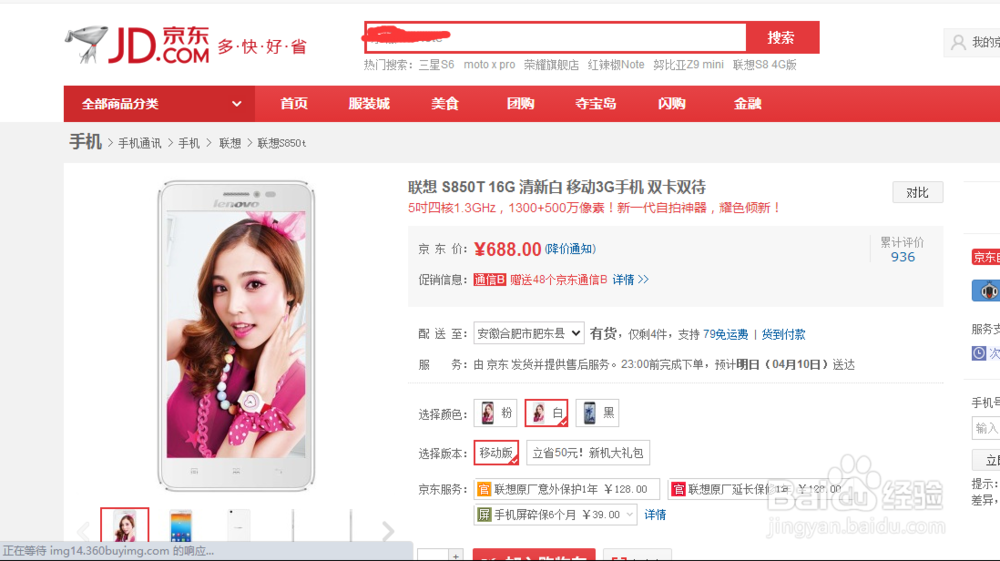The image size is (1000, 561).
Task: Click breadcrumb 手机通讯
Action: pos(140,143)
